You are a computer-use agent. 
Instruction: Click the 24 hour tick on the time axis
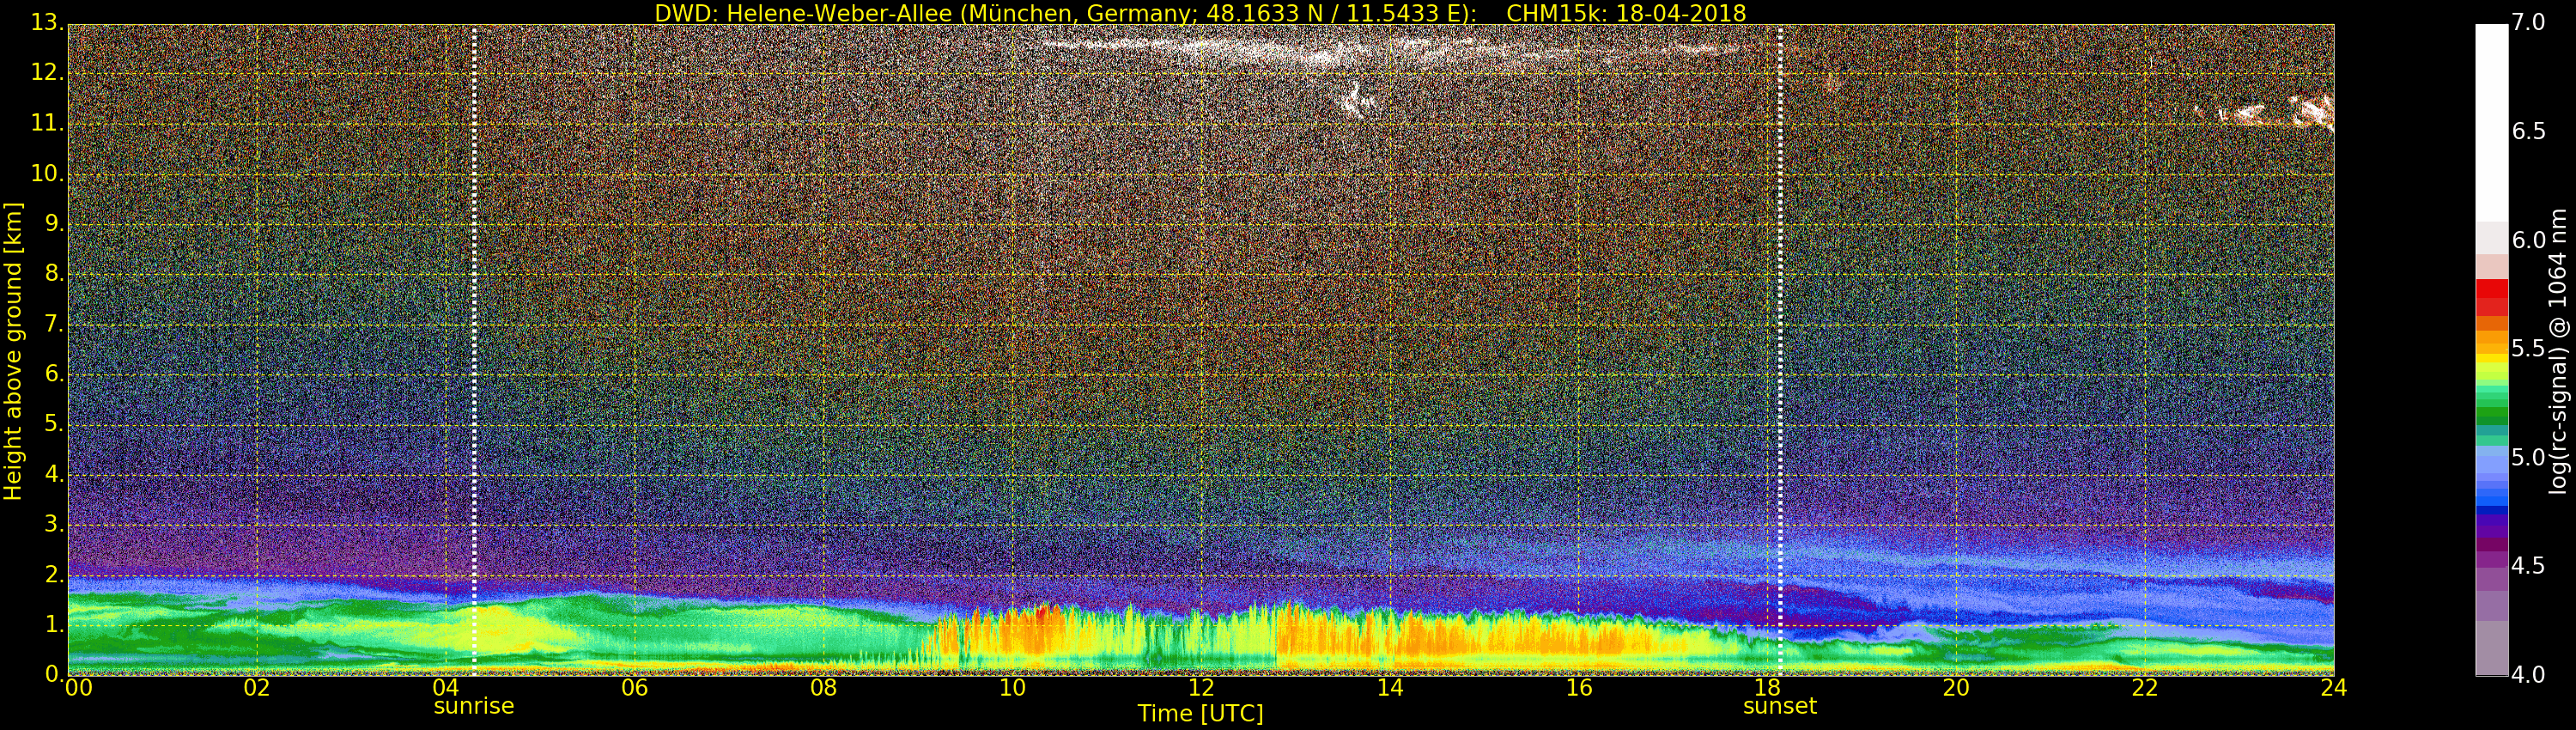[2333, 688]
